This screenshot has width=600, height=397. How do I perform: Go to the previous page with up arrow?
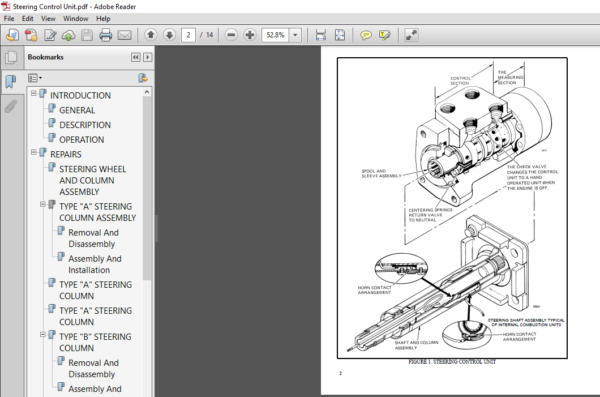[151, 35]
